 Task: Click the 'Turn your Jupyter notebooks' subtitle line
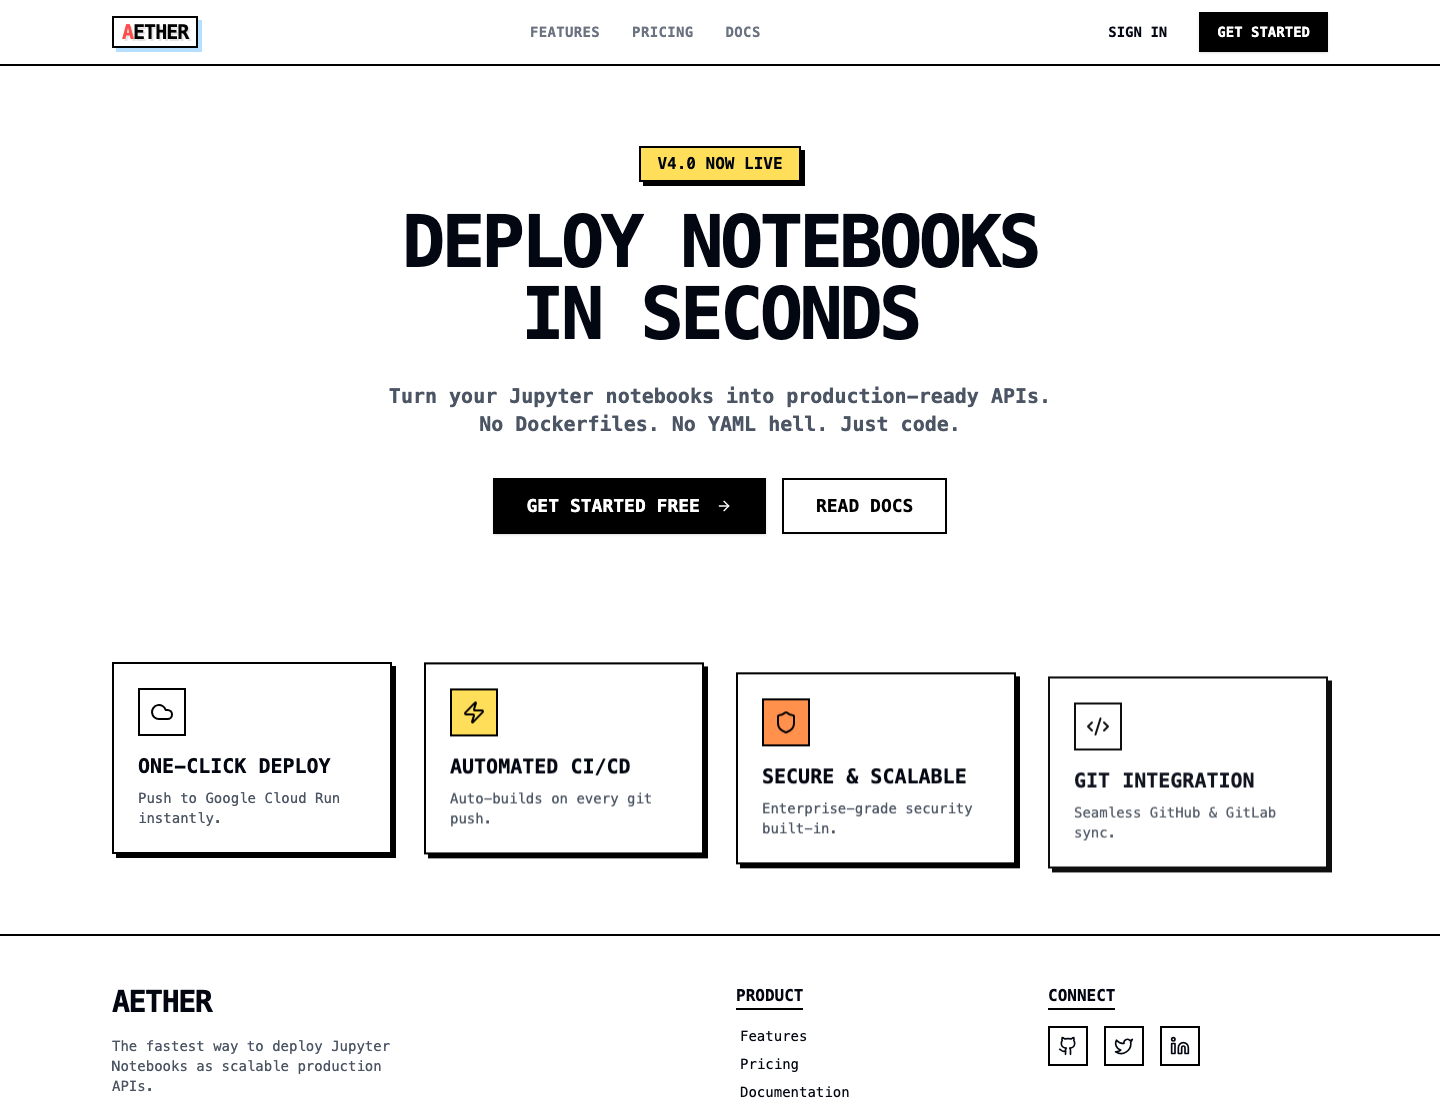720,396
